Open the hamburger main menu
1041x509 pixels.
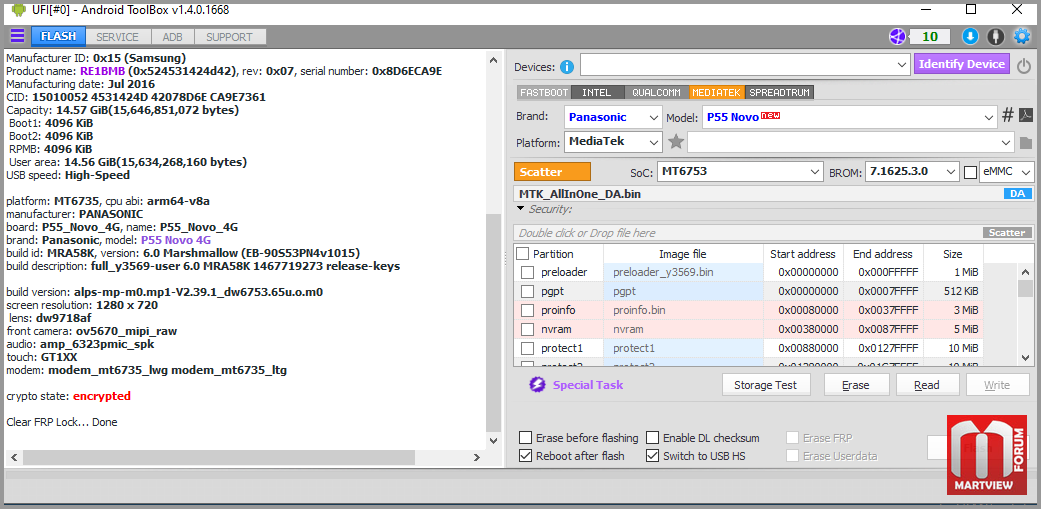pyautogui.click(x=17, y=36)
